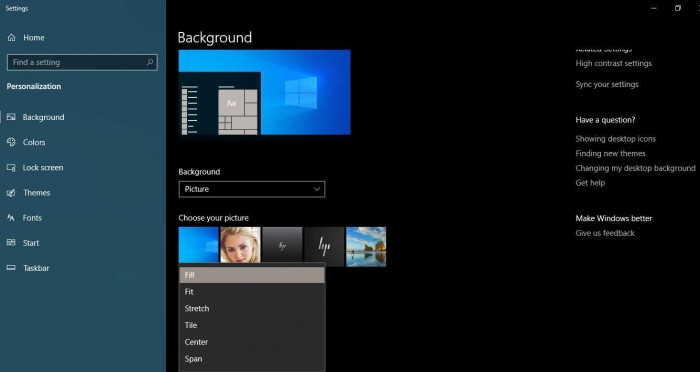Choose the Fit option

click(252, 292)
